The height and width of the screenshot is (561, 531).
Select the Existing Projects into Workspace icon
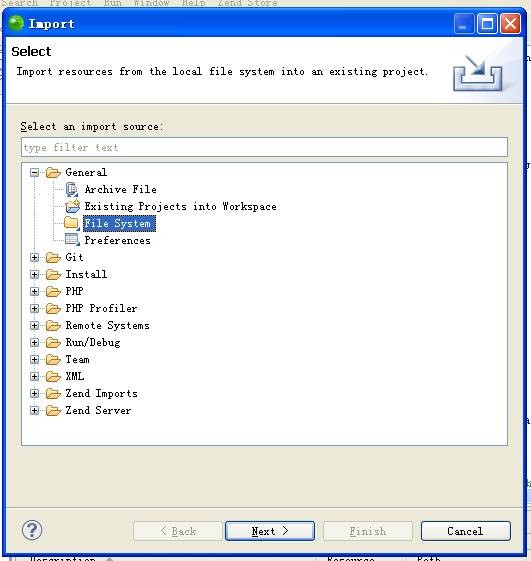tap(73, 206)
